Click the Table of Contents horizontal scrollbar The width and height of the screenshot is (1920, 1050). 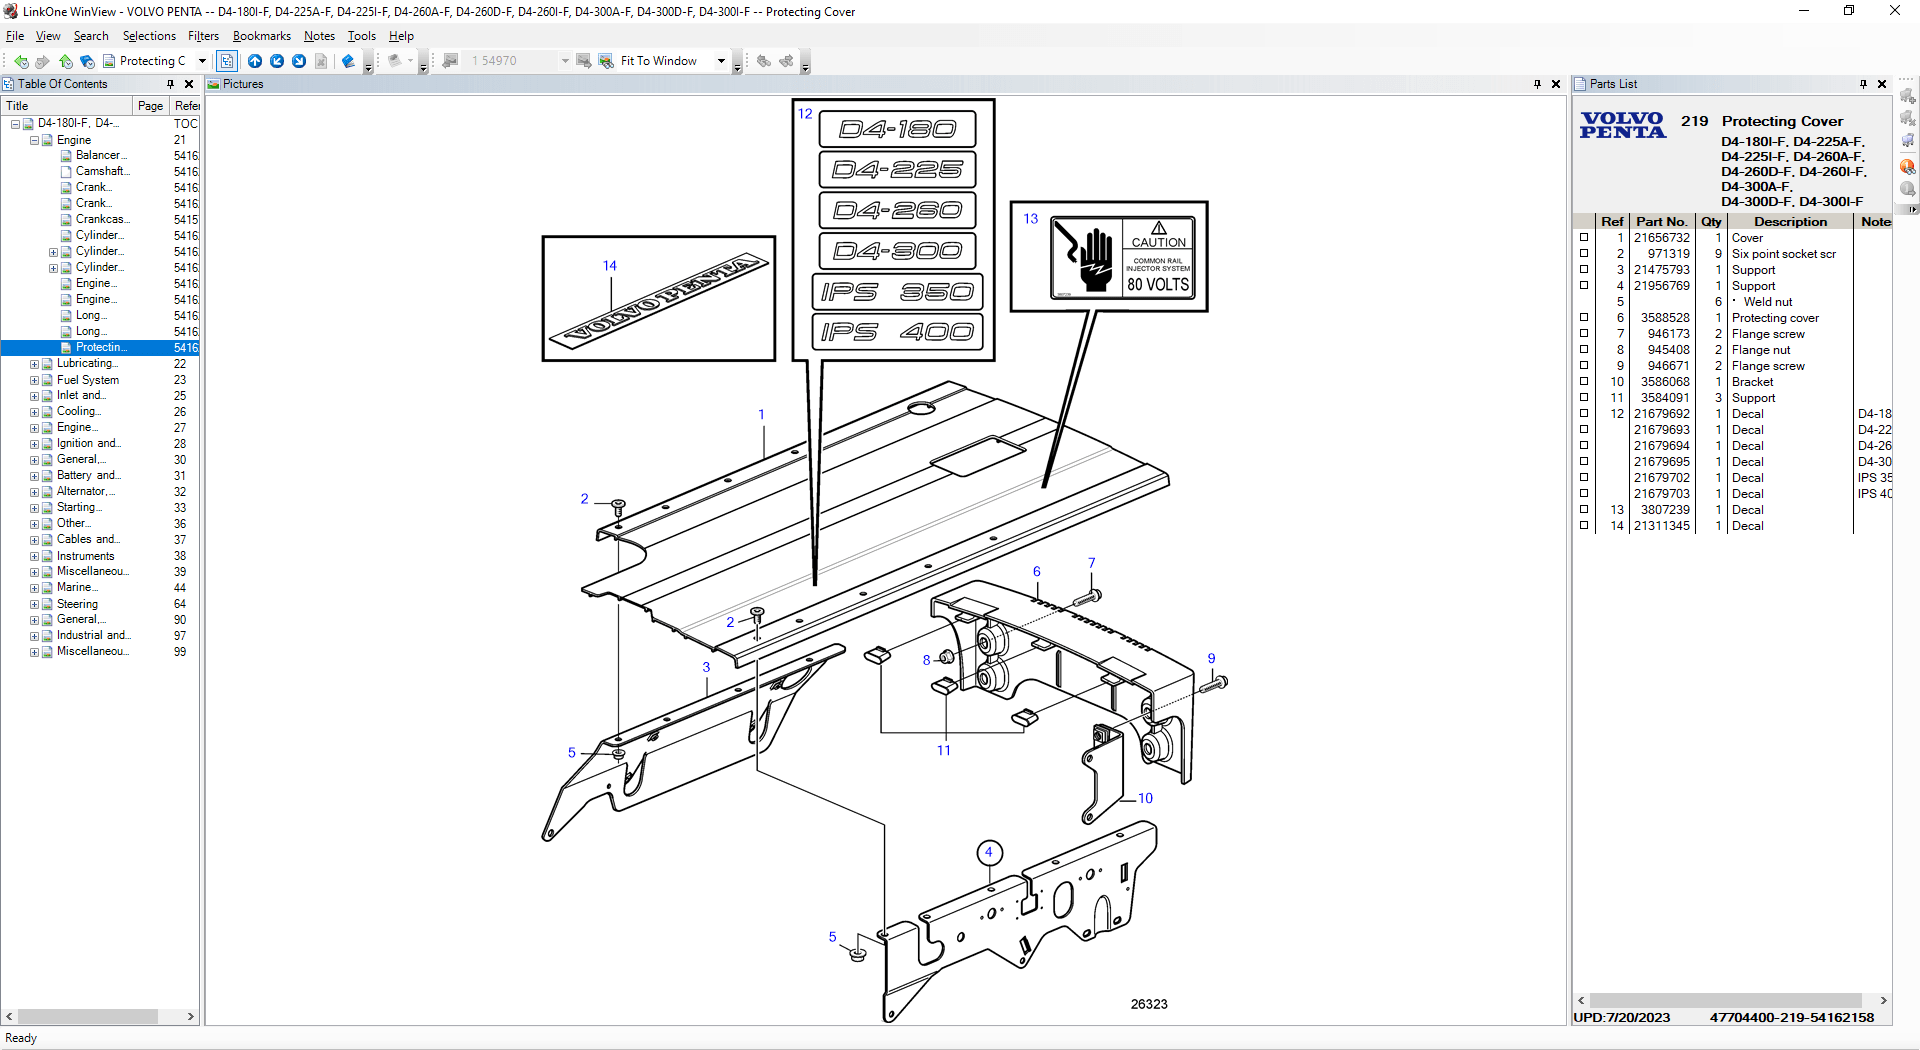tap(100, 1016)
